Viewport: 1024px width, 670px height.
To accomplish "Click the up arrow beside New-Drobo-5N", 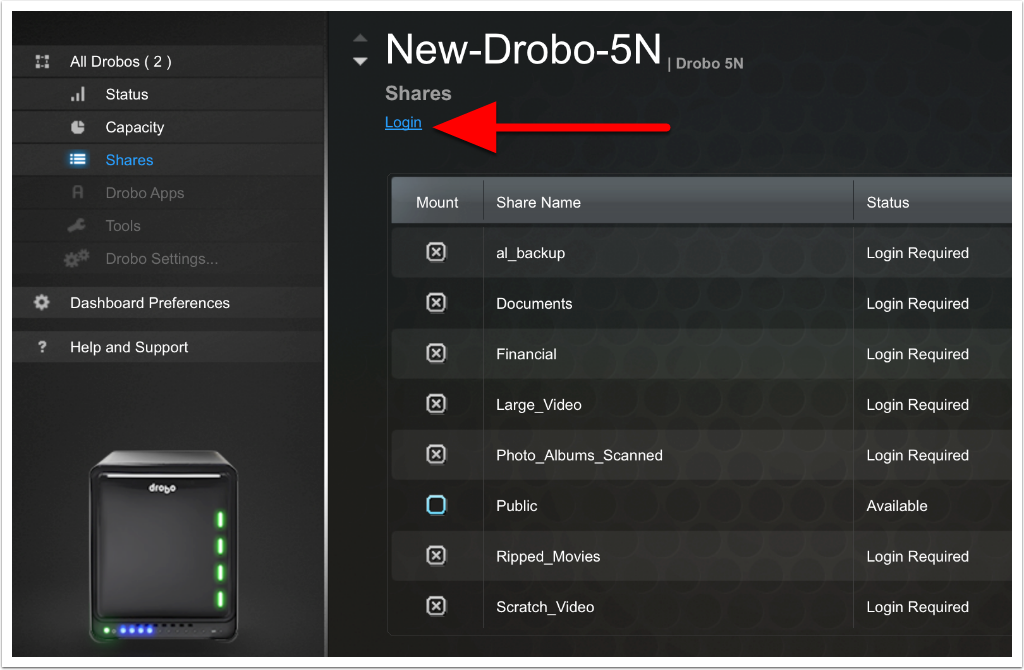I will click(360, 40).
